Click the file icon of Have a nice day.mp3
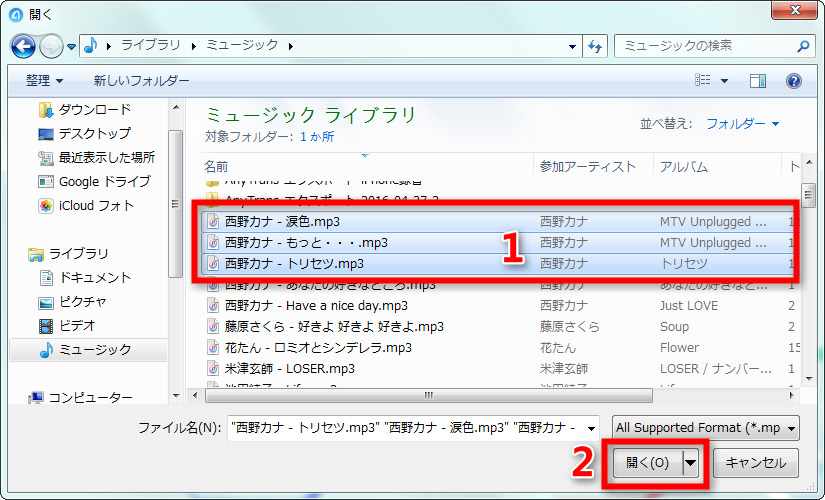 [213, 306]
